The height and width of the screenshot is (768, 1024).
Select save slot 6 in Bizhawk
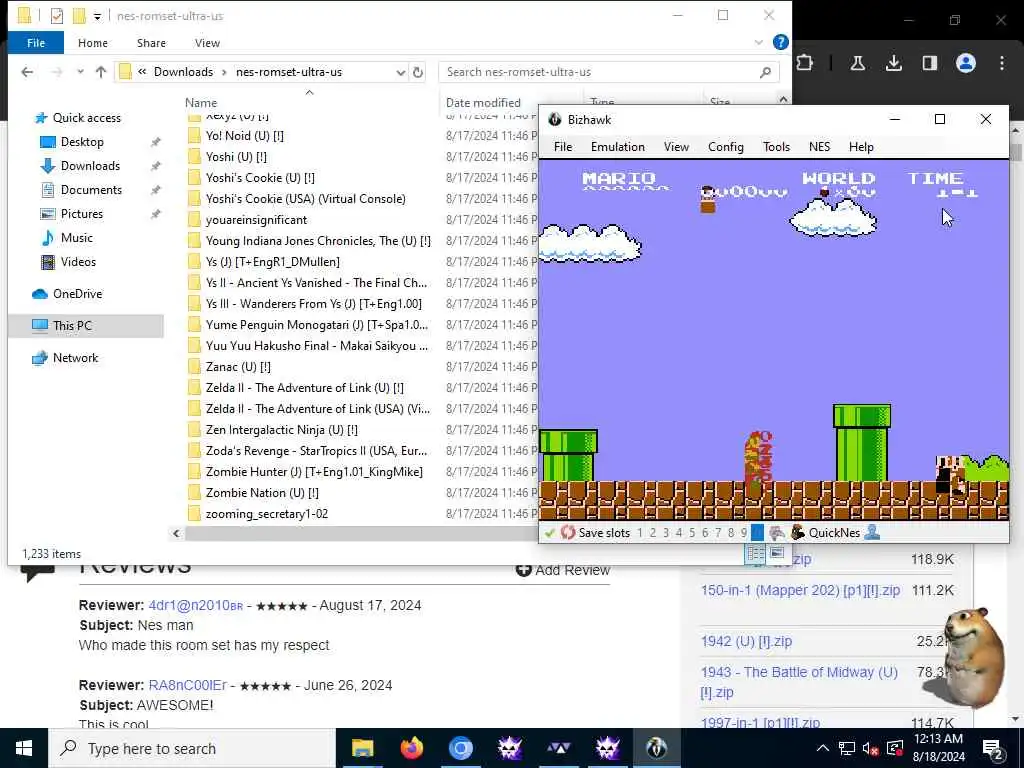pos(705,533)
